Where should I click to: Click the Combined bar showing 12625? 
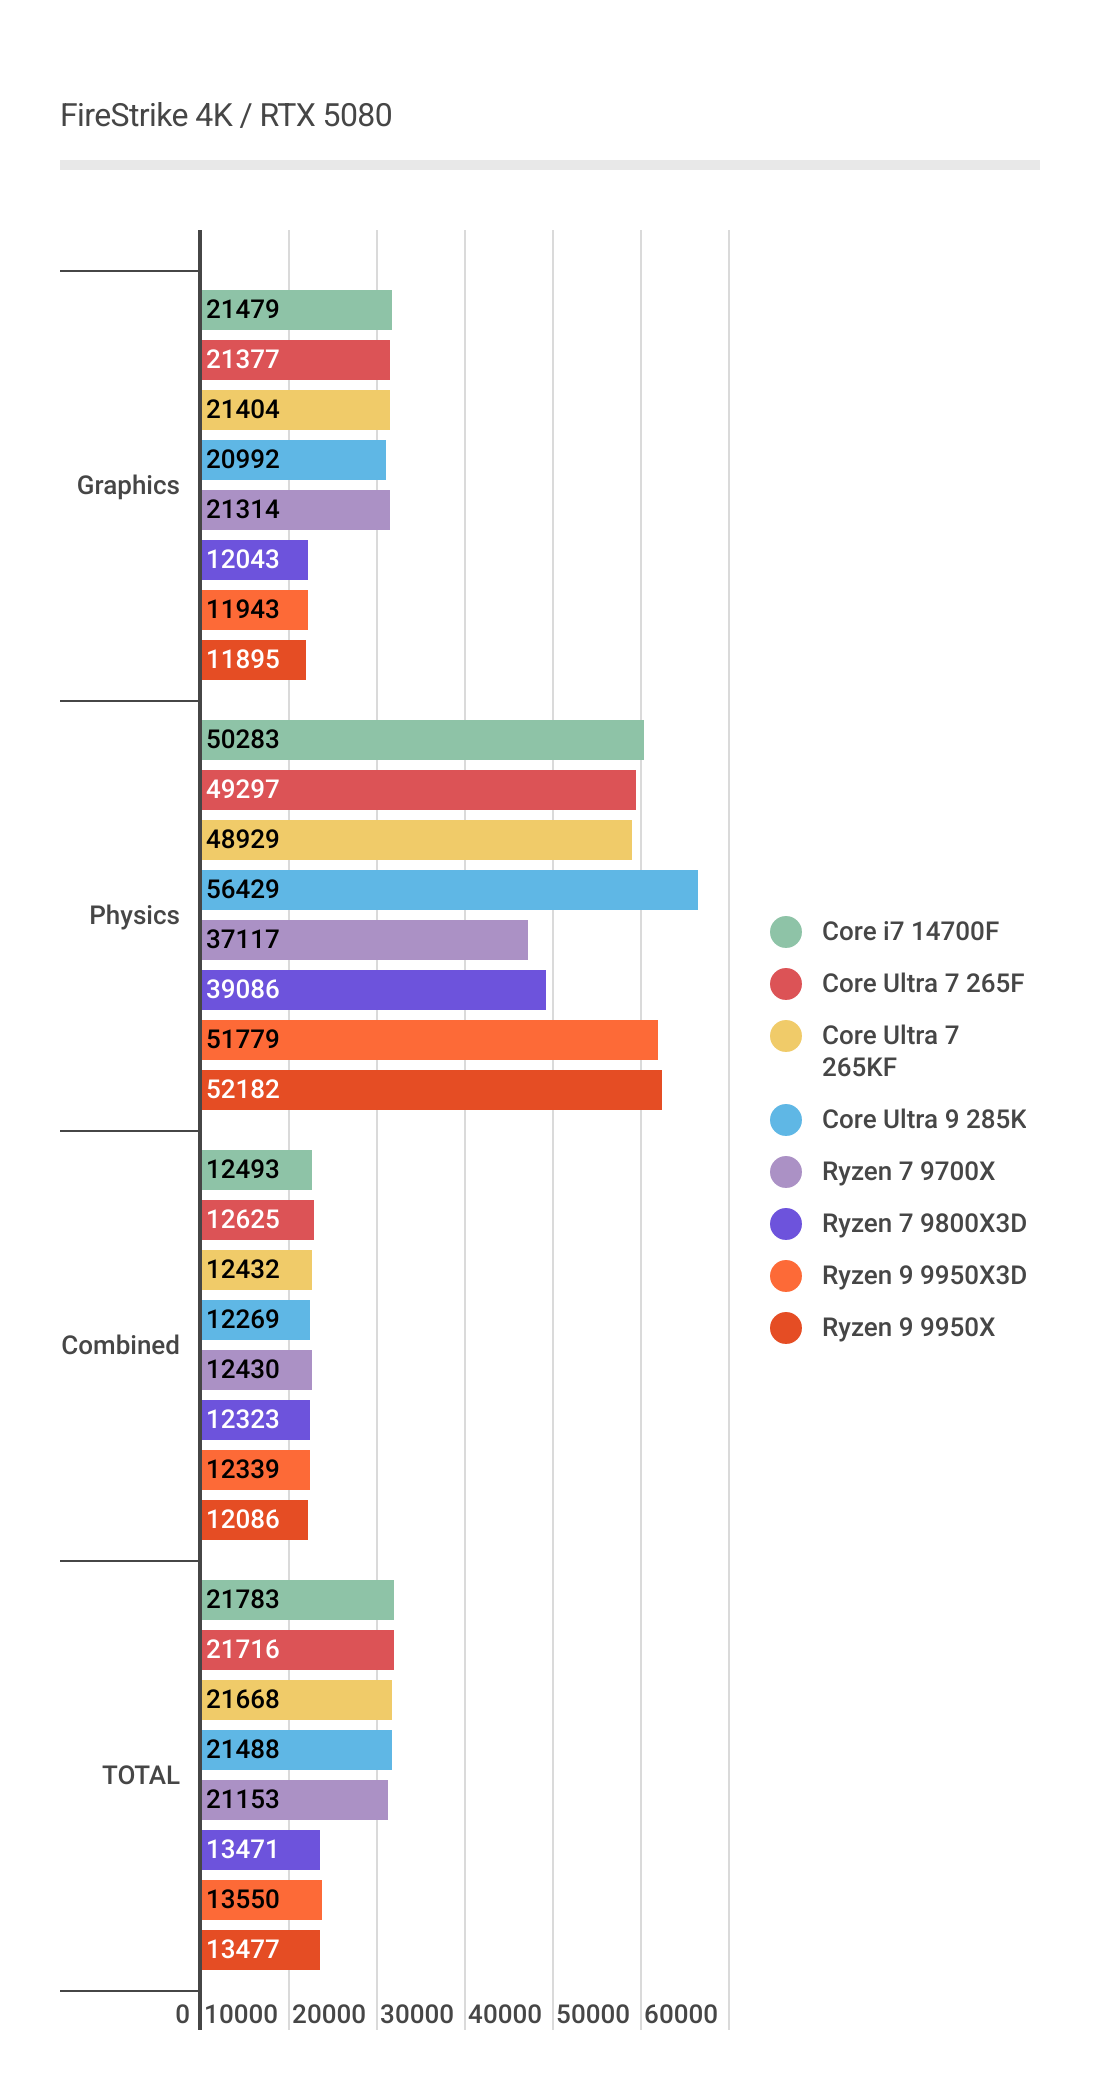[x=257, y=1220]
